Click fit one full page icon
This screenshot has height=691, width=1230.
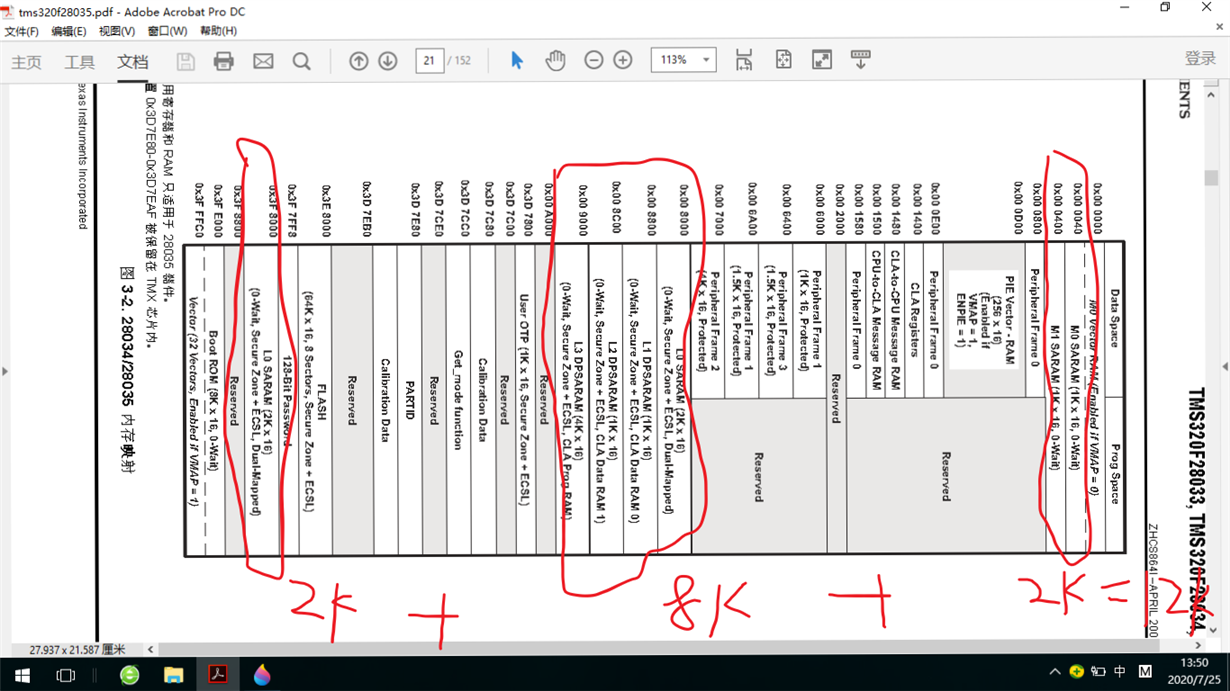pos(783,60)
